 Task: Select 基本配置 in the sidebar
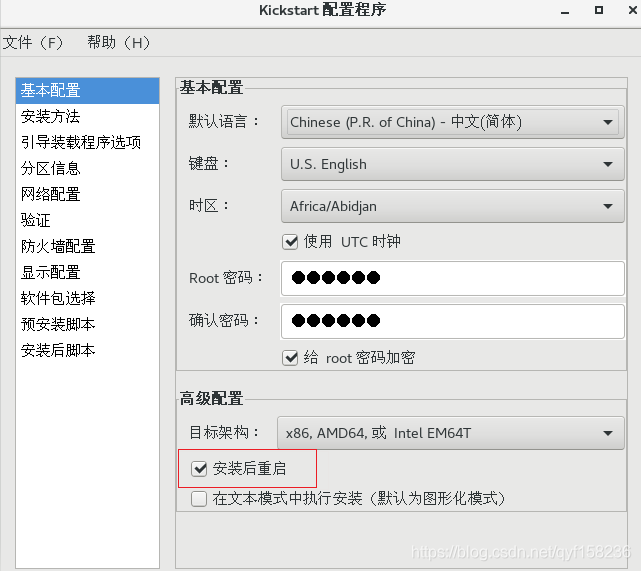[87, 91]
